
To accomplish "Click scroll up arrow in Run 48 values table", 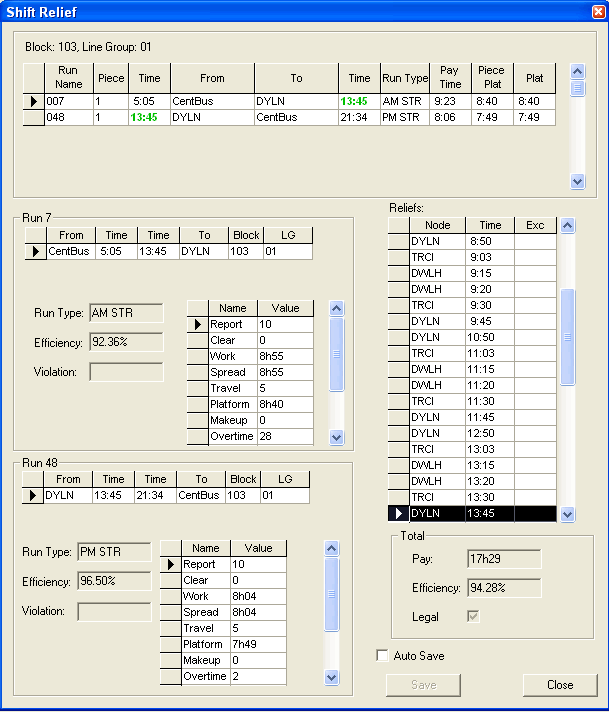I will coord(332,549).
